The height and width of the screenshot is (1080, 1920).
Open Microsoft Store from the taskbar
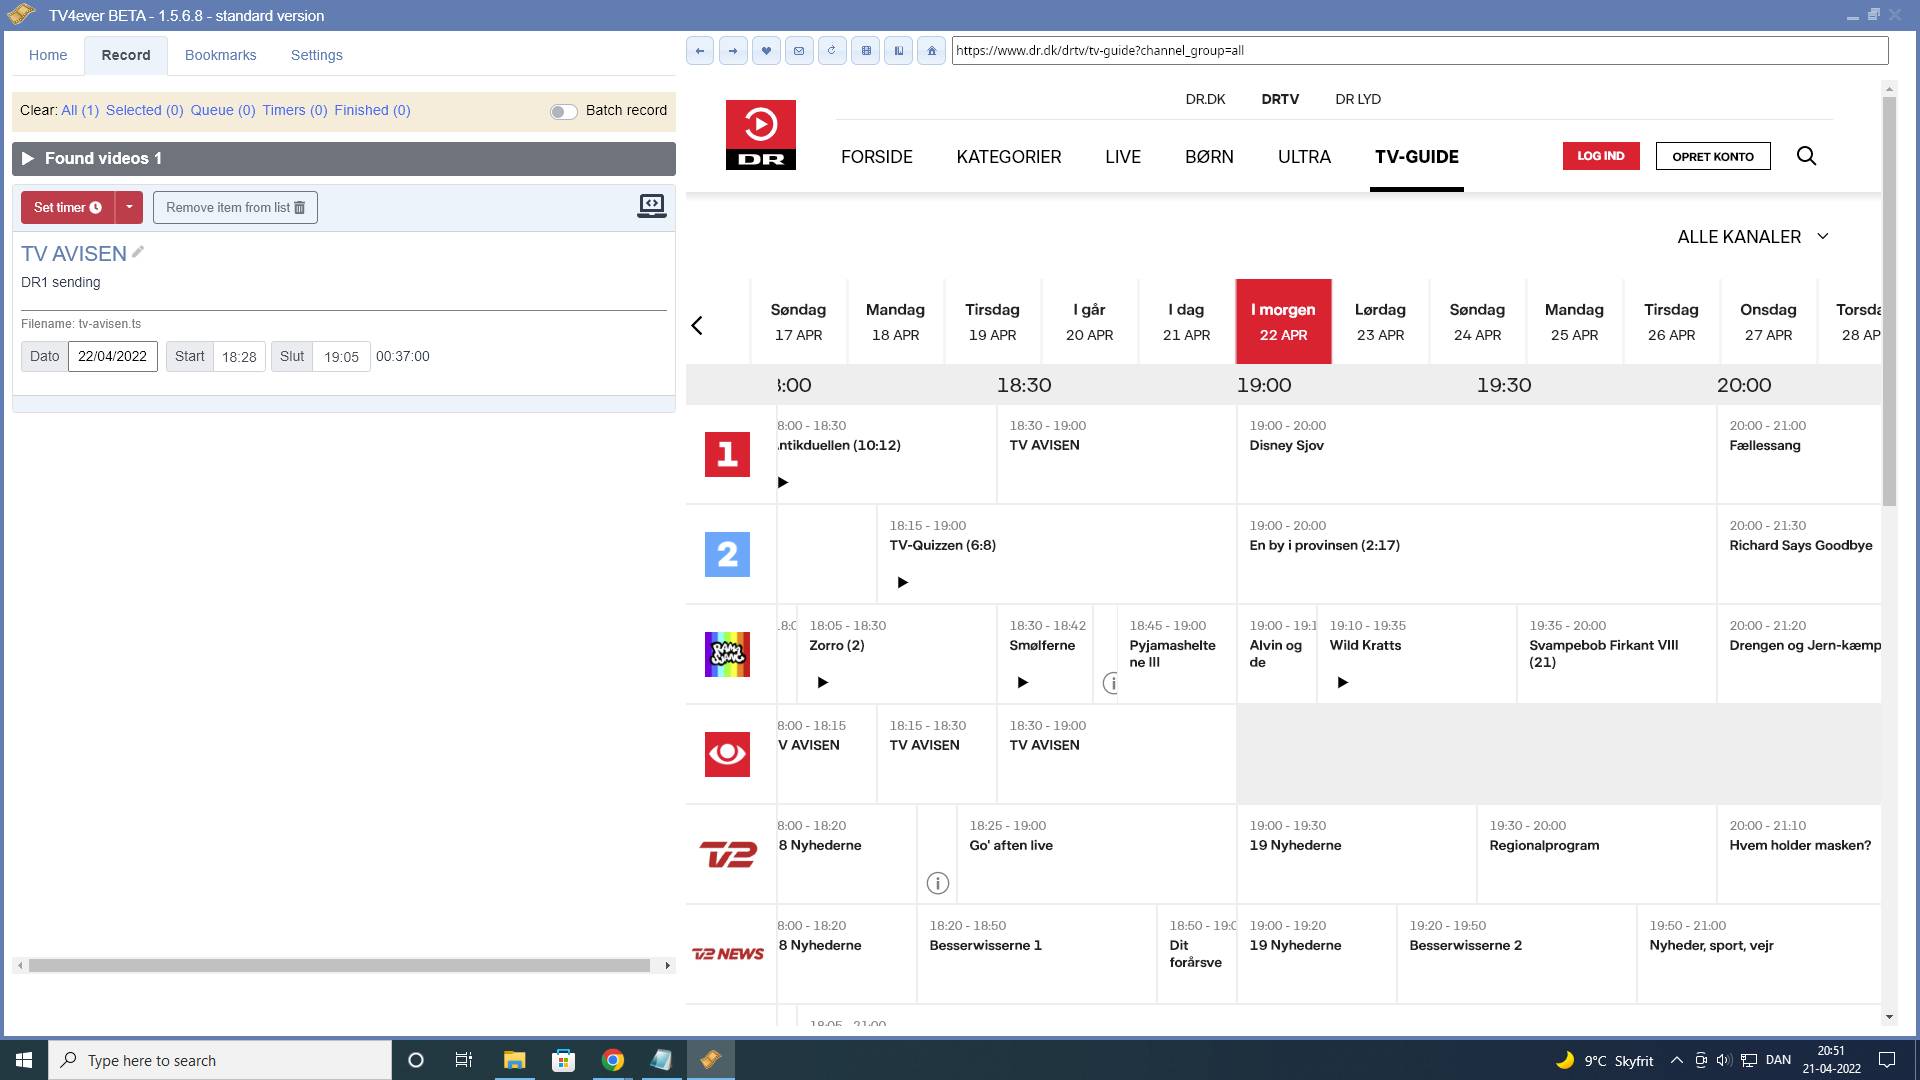pos(563,1060)
